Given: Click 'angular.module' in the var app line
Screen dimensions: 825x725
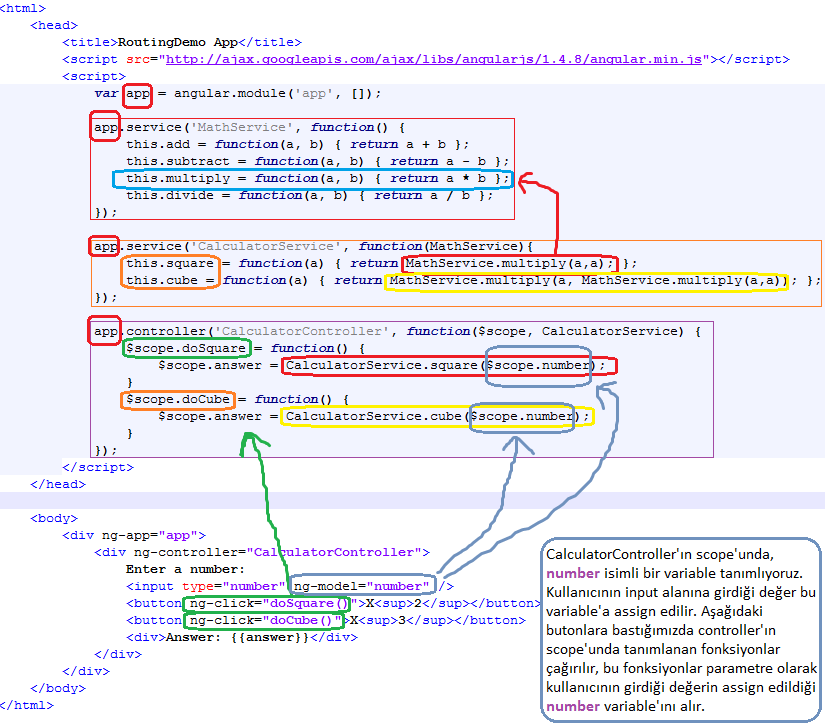Looking at the screenshot, I should click(x=230, y=93).
